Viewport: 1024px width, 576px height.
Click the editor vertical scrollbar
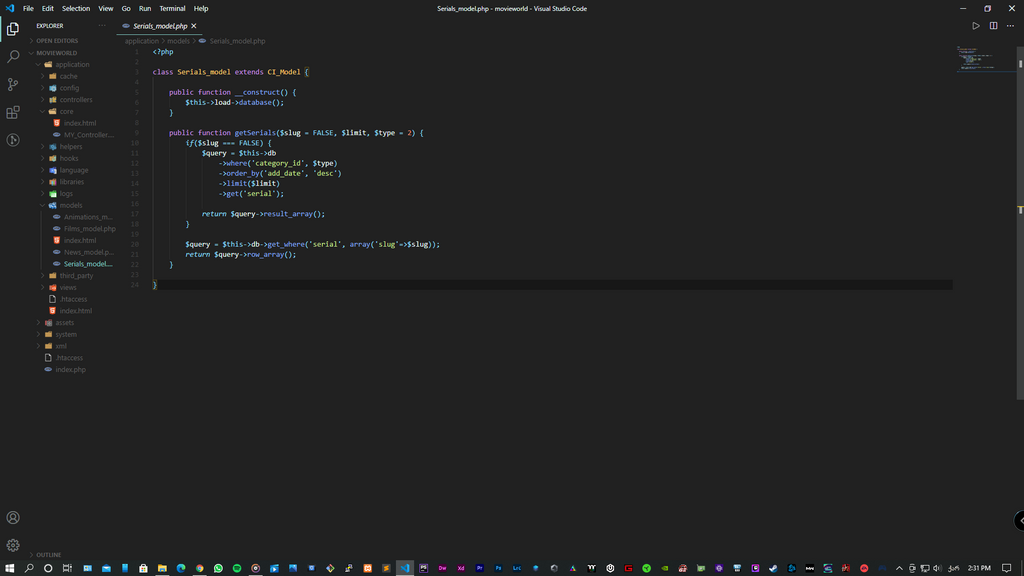[1020, 223]
